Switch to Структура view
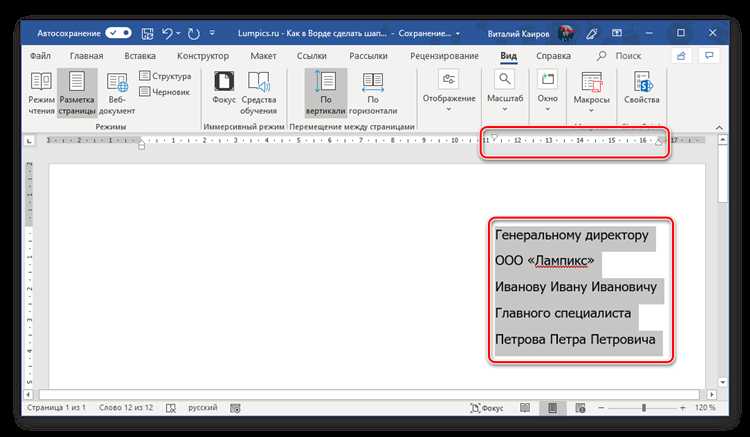Image resolution: width=750 pixels, height=437 pixels. click(x=165, y=76)
